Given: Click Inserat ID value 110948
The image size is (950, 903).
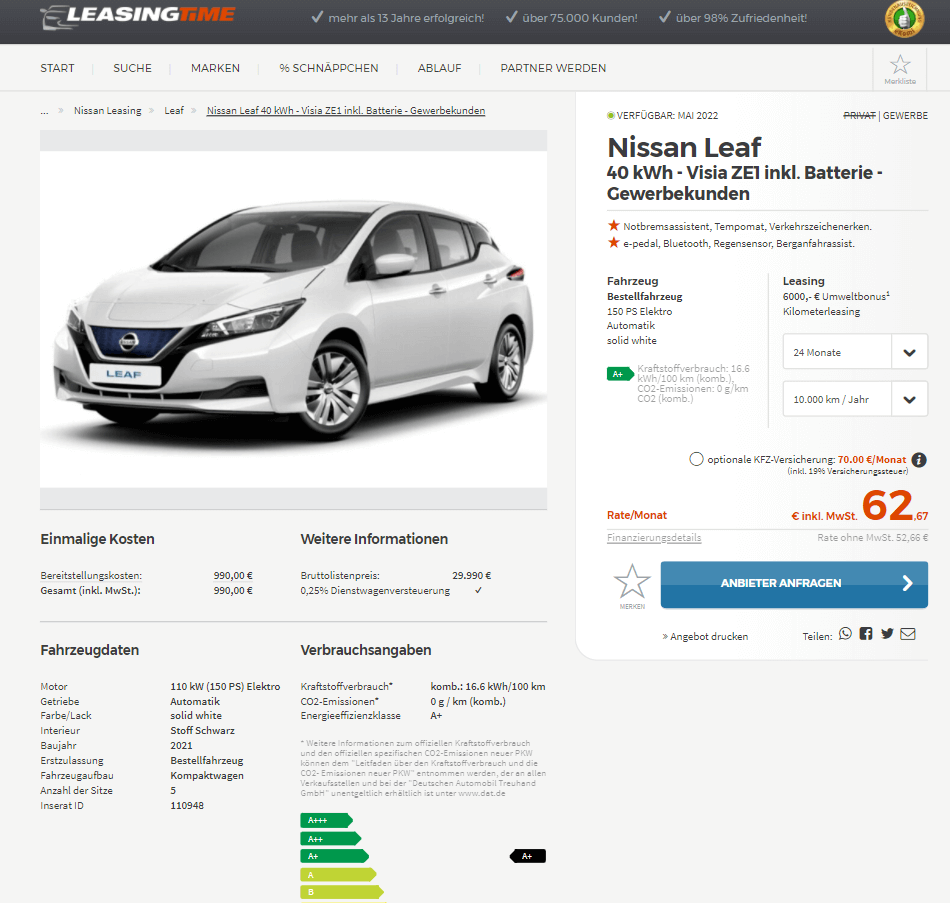Looking at the screenshot, I should [187, 805].
